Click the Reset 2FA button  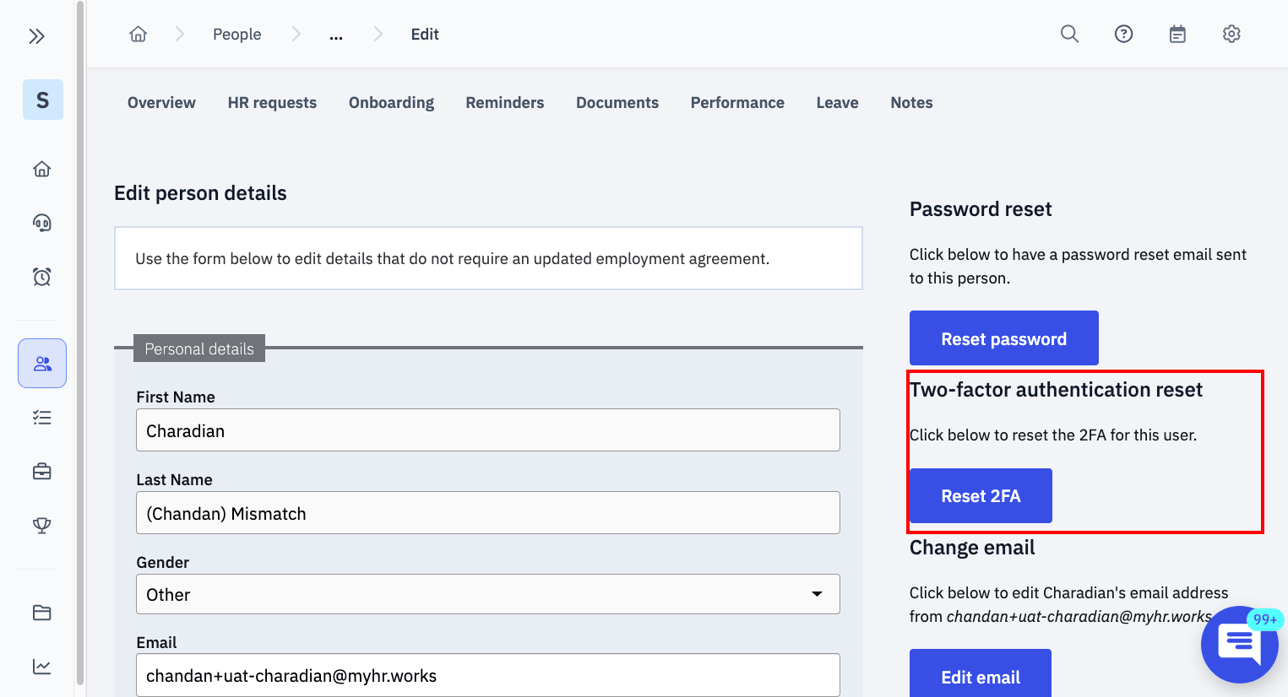pyautogui.click(x=981, y=495)
